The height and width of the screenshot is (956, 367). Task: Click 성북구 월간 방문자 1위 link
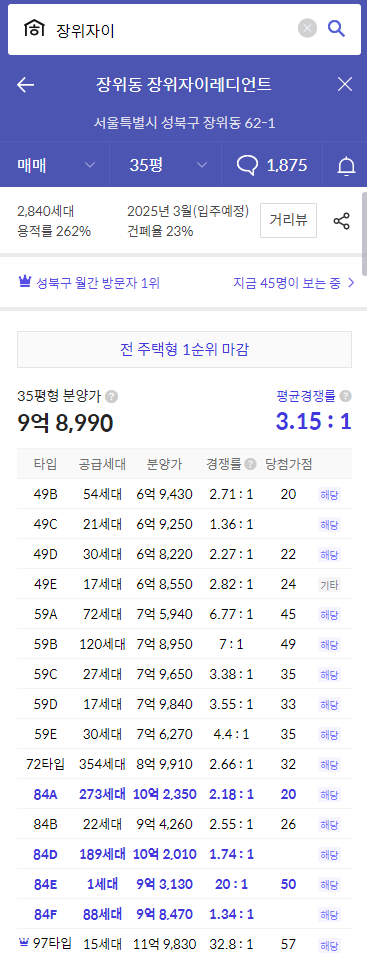pyautogui.click(x=90, y=283)
